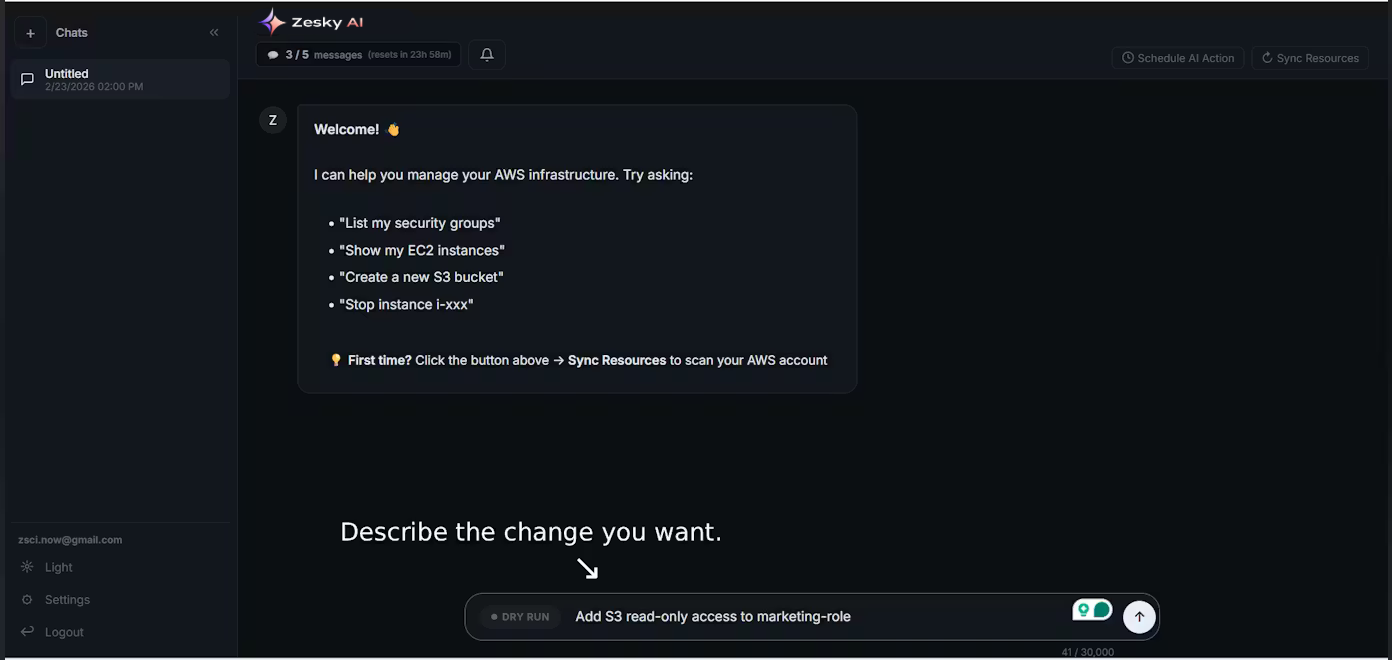Click the clock icon on Schedule AI Action
Screen dimensions: 1392x660
[1127, 57]
